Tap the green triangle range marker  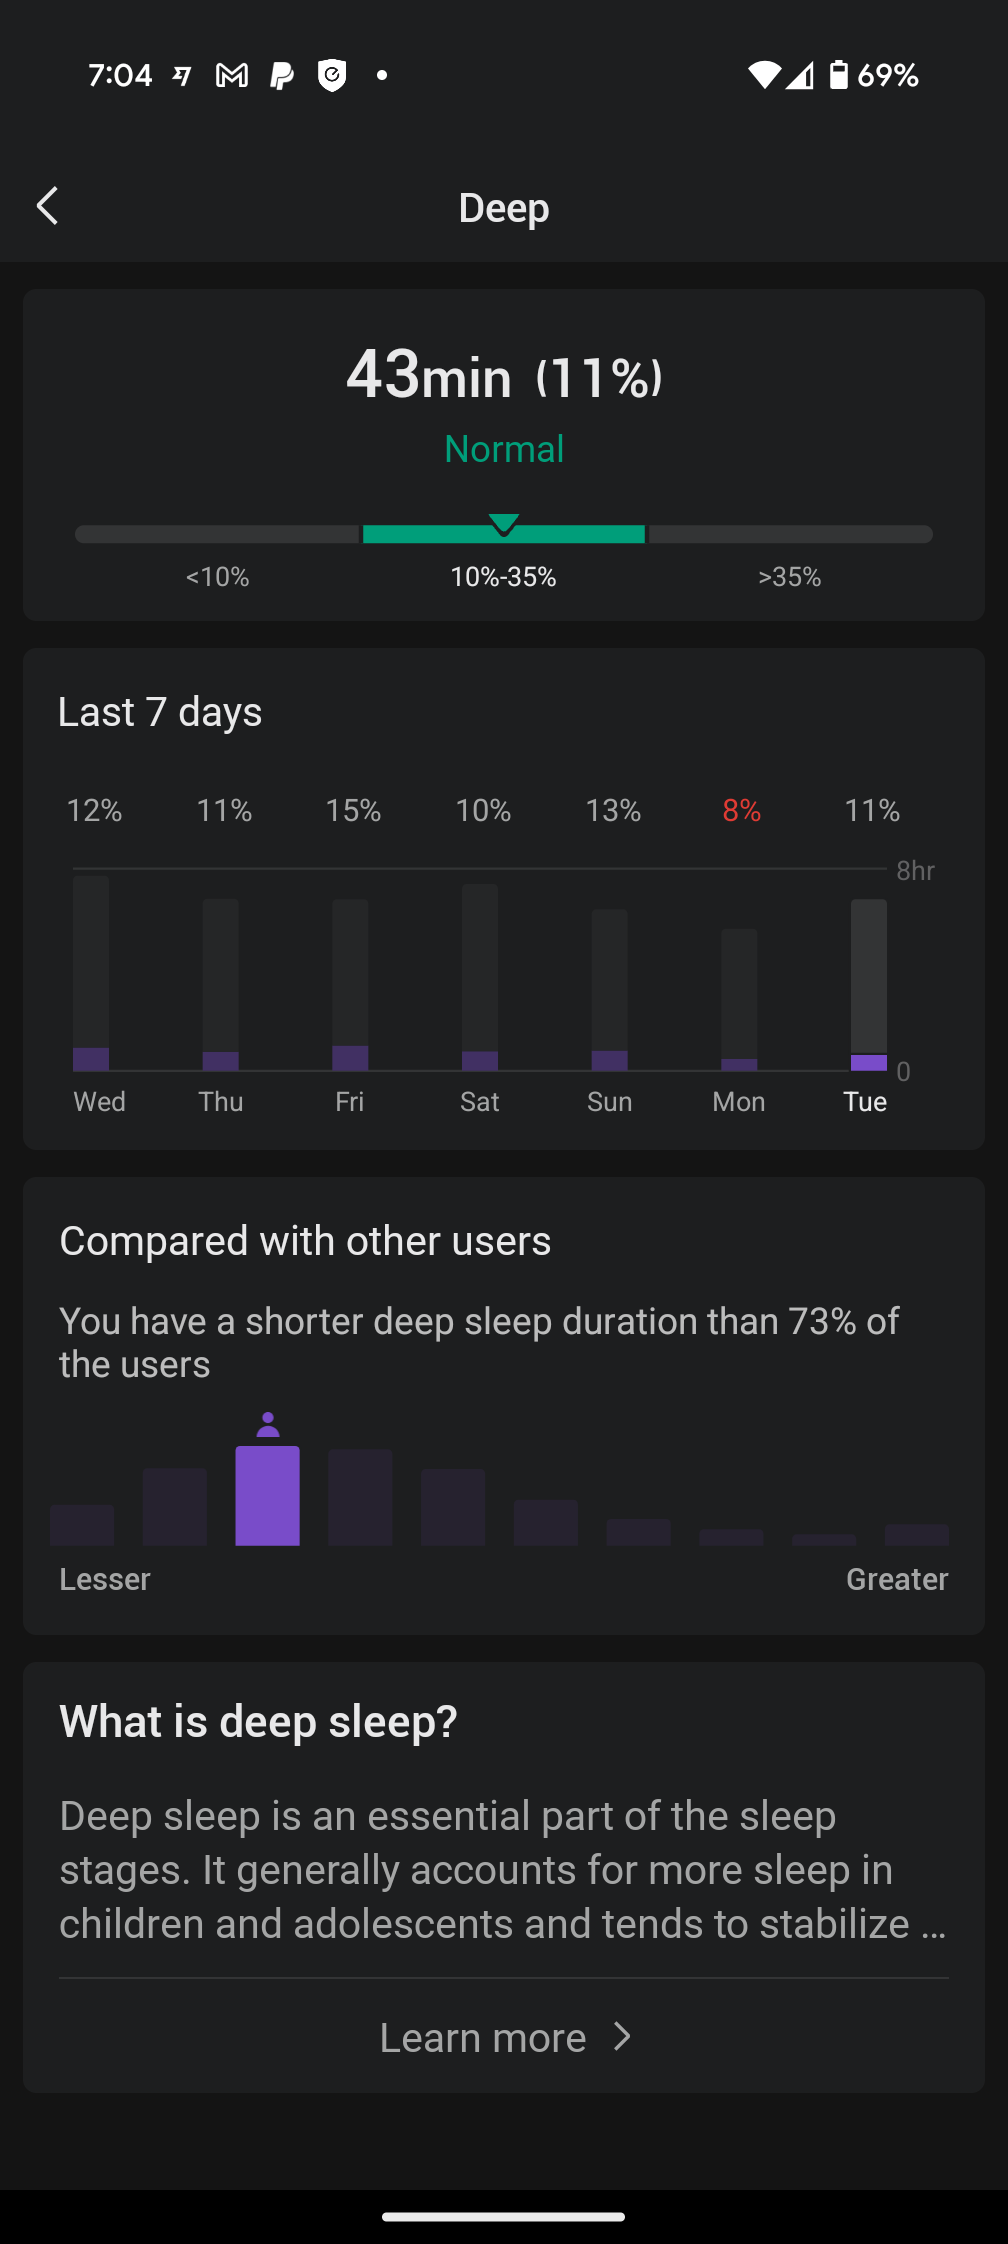point(504,523)
